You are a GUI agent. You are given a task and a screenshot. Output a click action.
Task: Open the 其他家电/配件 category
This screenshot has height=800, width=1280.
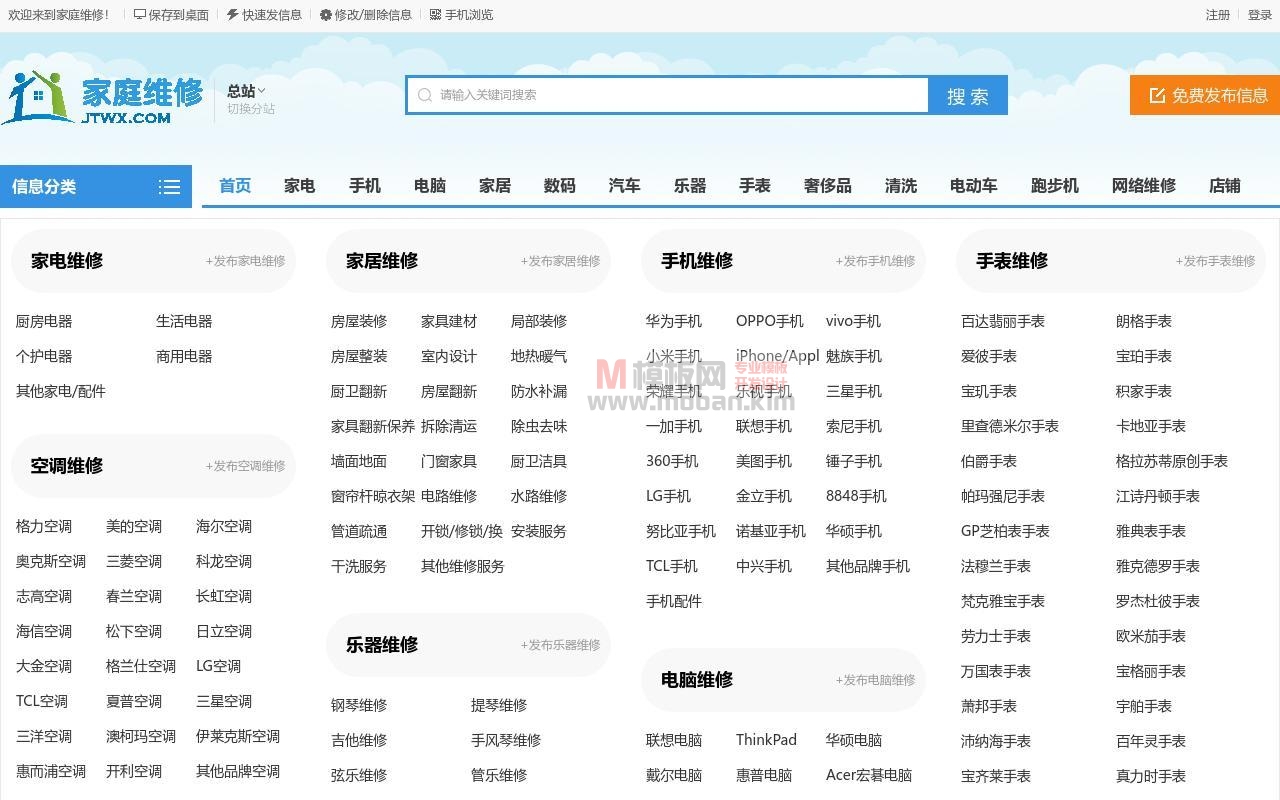click(61, 391)
